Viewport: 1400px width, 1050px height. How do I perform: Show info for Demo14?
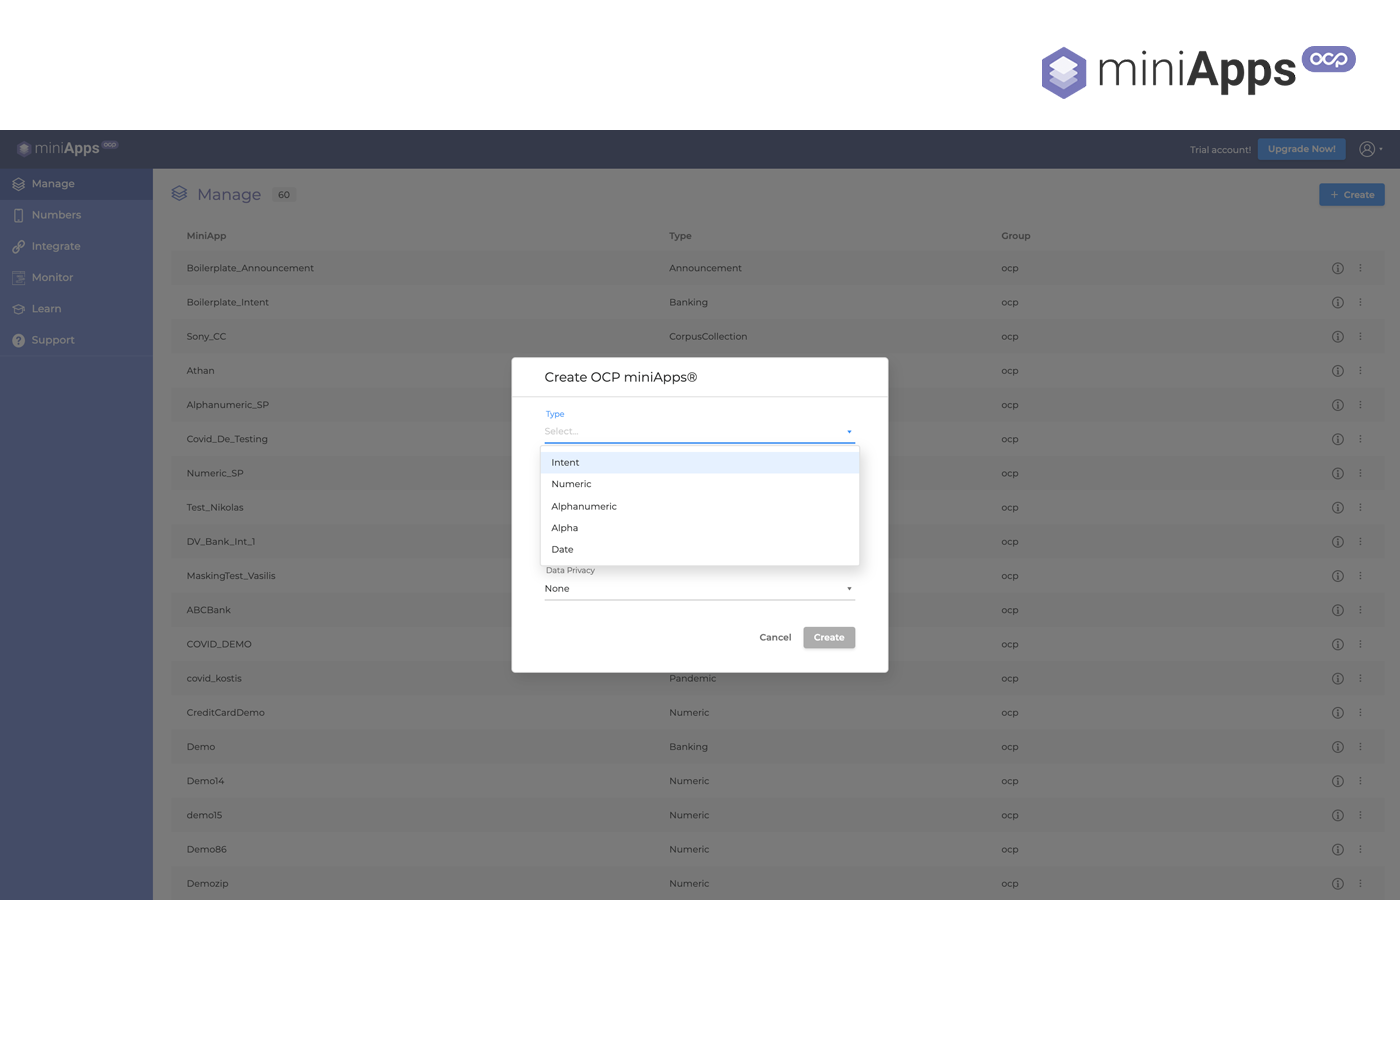[x=1337, y=781]
